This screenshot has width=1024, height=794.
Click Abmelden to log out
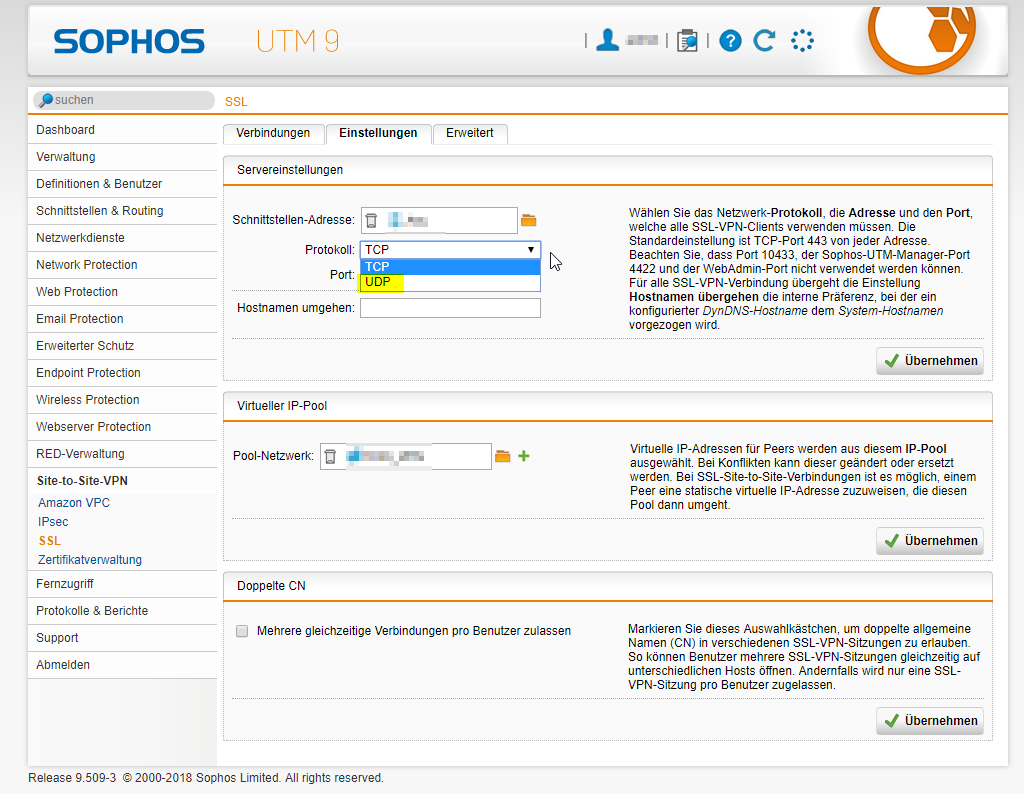pos(122,665)
